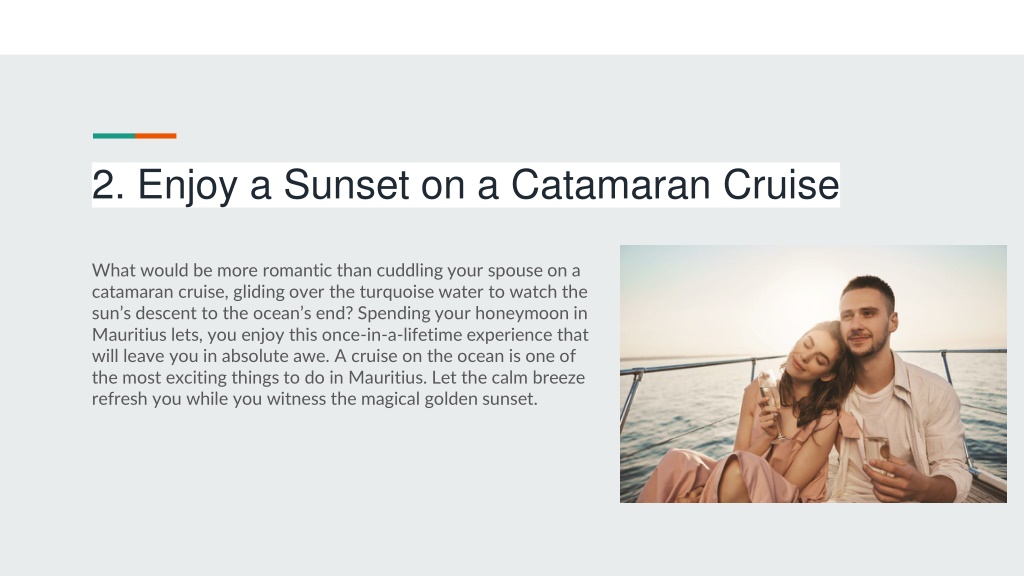
Task: Click the word "Enjoy" in the title
Action: pos(187,185)
